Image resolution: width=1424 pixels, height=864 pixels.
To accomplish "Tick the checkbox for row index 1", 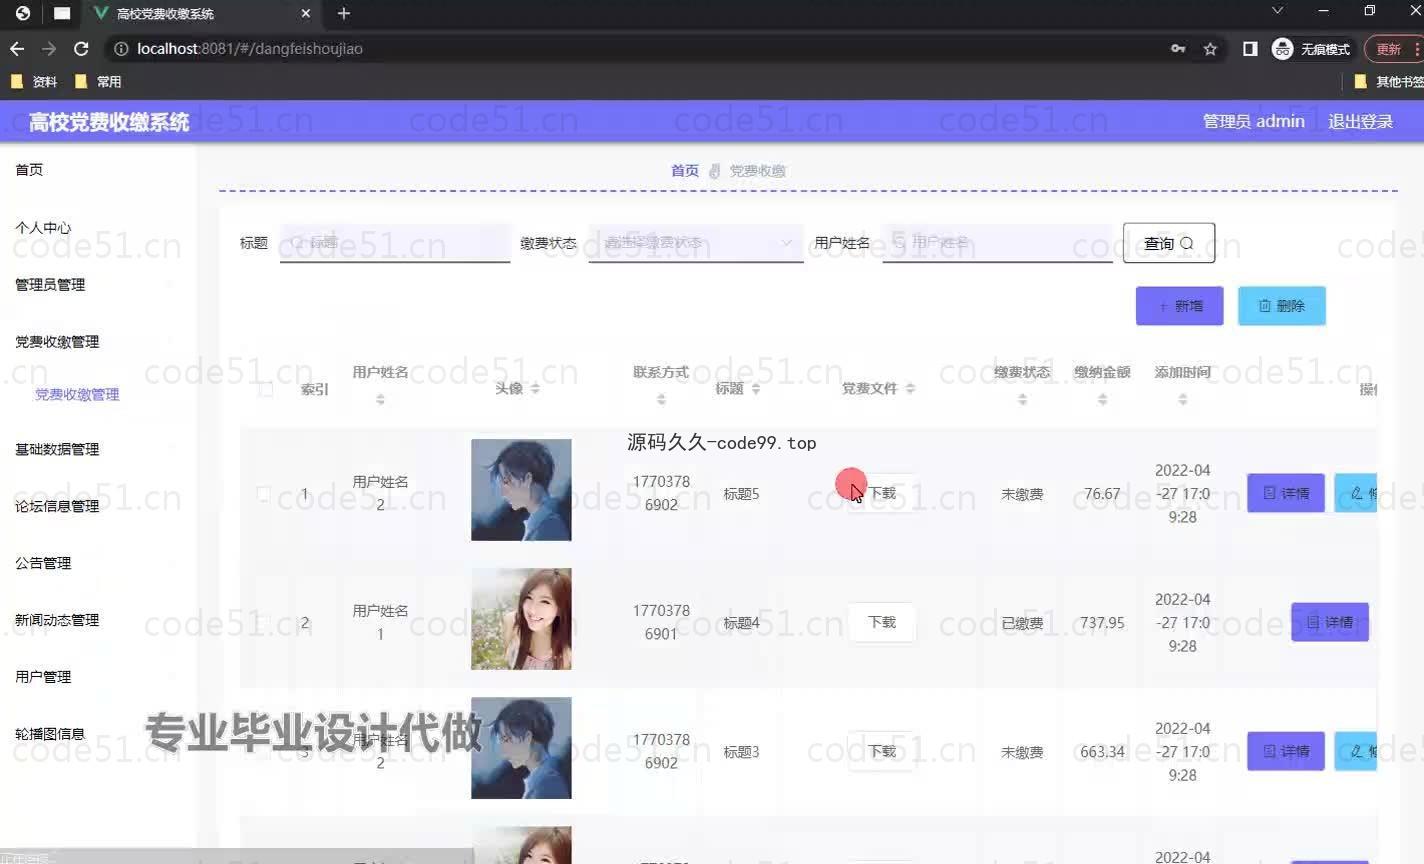I will [x=265, y=494].
